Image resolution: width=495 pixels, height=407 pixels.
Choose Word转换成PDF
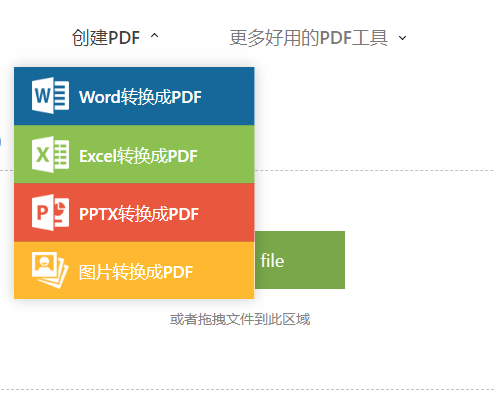[134, 96]
